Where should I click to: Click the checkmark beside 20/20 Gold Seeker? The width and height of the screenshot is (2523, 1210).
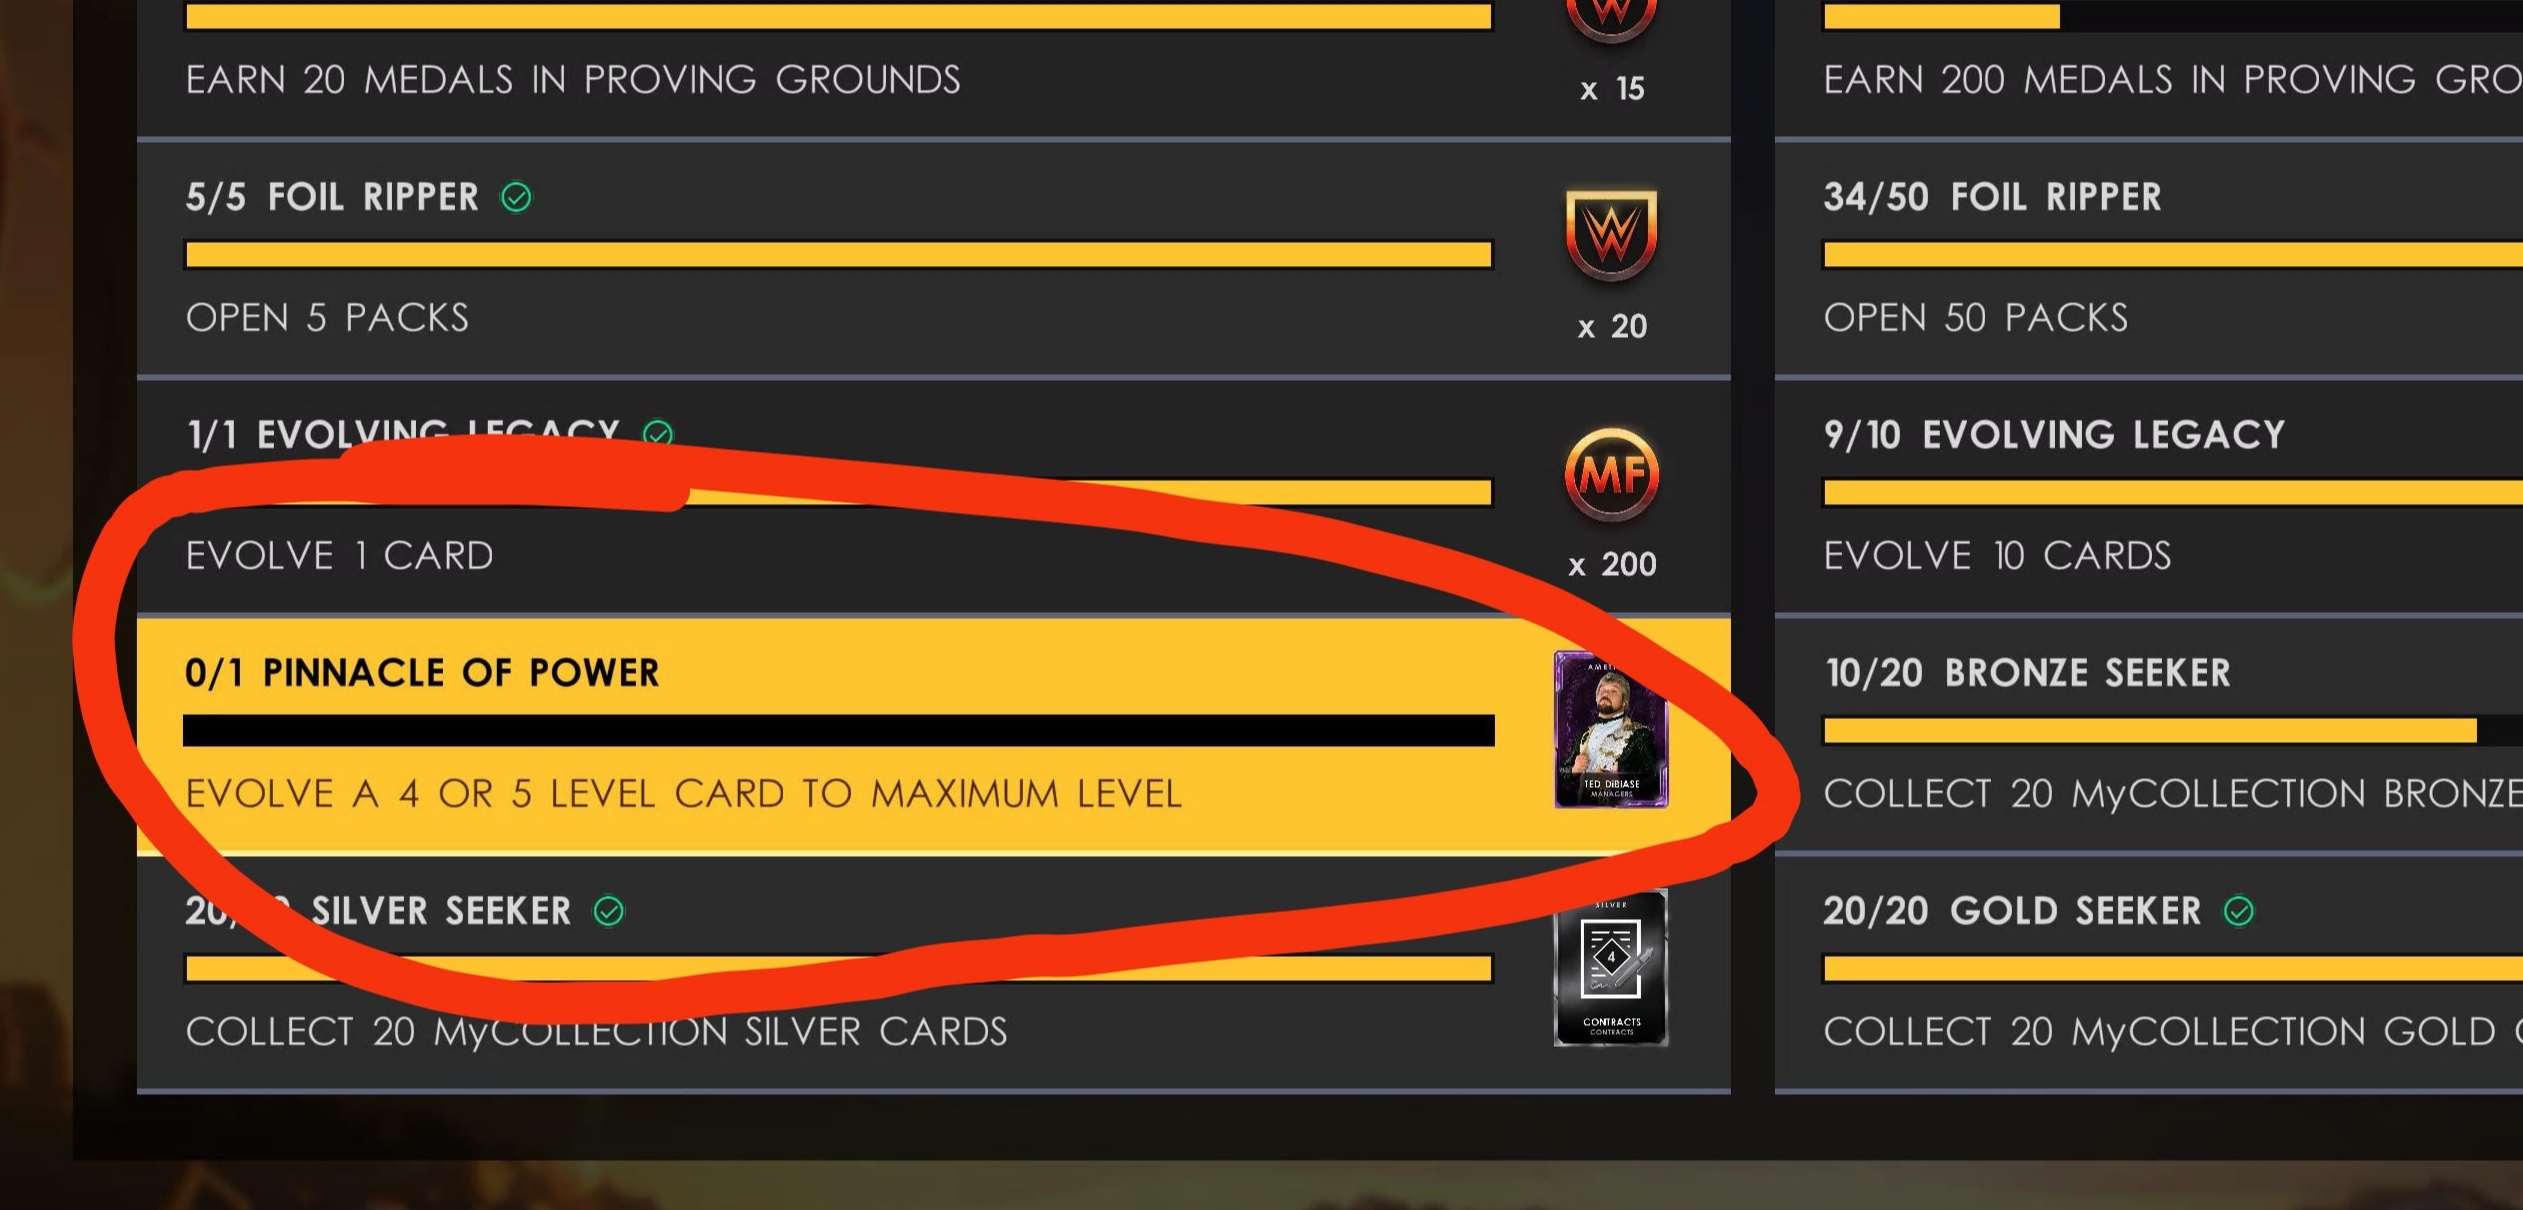pyautogui.click(x=2239, y=911)
